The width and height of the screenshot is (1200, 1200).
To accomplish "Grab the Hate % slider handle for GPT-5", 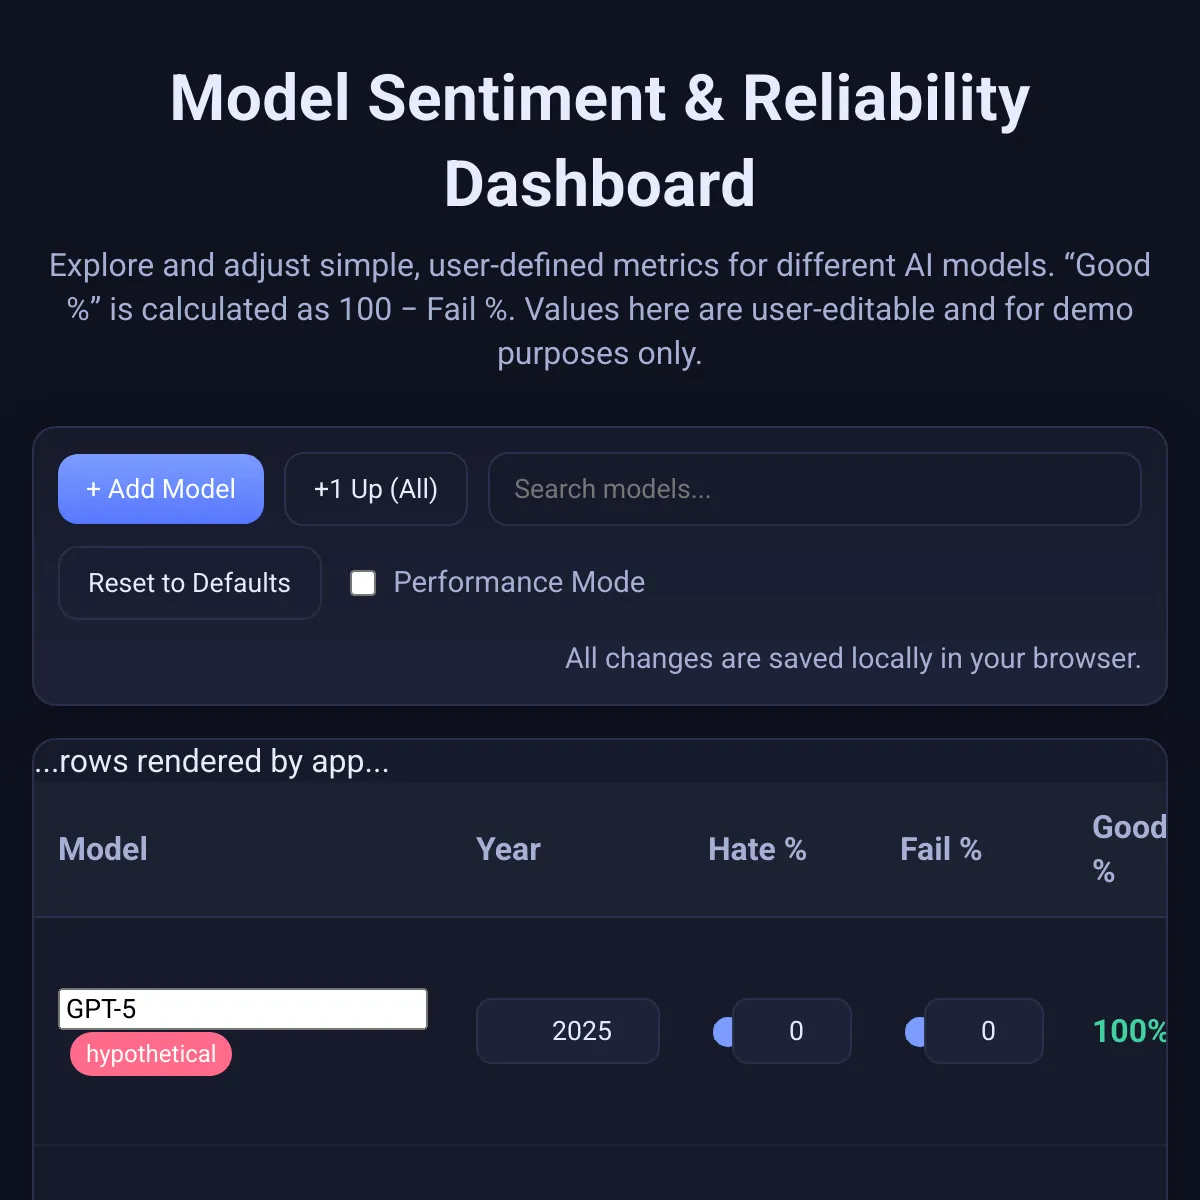I will [722, 1031].
